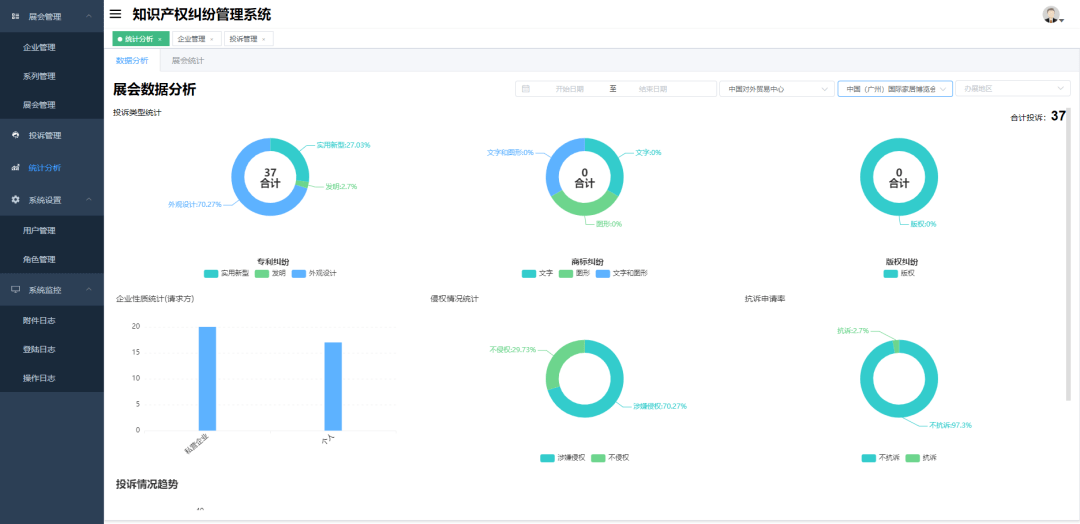Image resolution: width=1080 pixels, height=524 pixels.
Task: Toggle the 不侵权 legend item
Action: 610,458
